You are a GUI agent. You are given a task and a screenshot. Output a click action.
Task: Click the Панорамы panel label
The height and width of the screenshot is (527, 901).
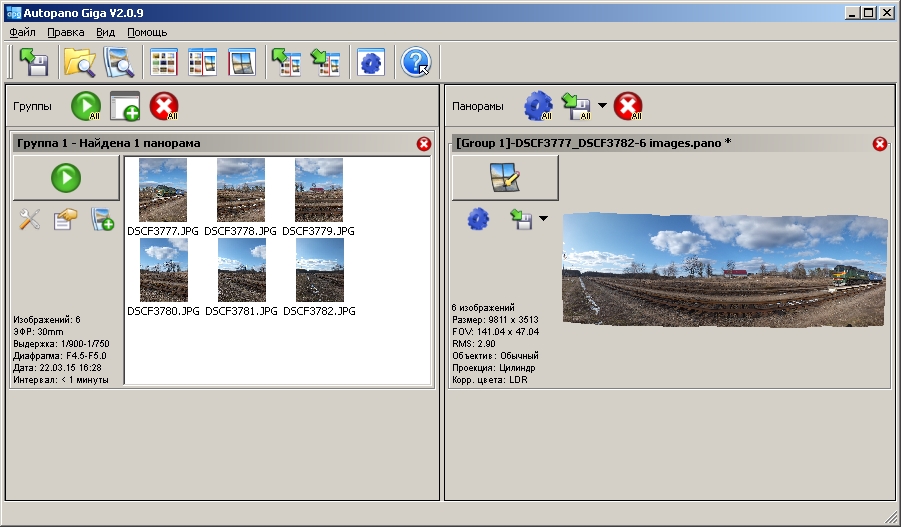point(478,106)
